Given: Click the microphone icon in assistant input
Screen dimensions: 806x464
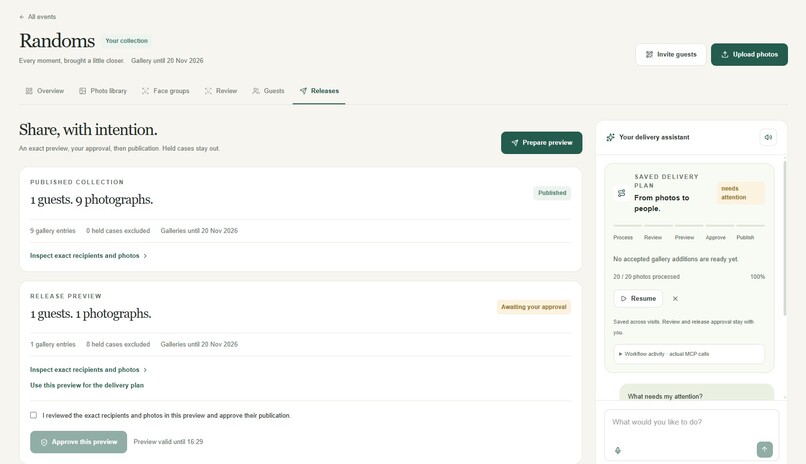Looking at the screenshot, I should 618,450.
